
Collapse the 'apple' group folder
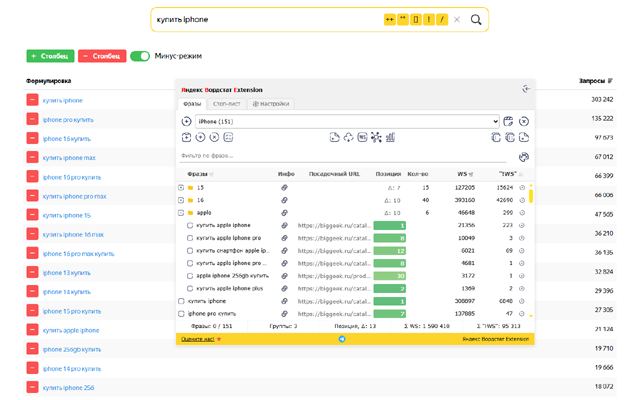[181, 213]
